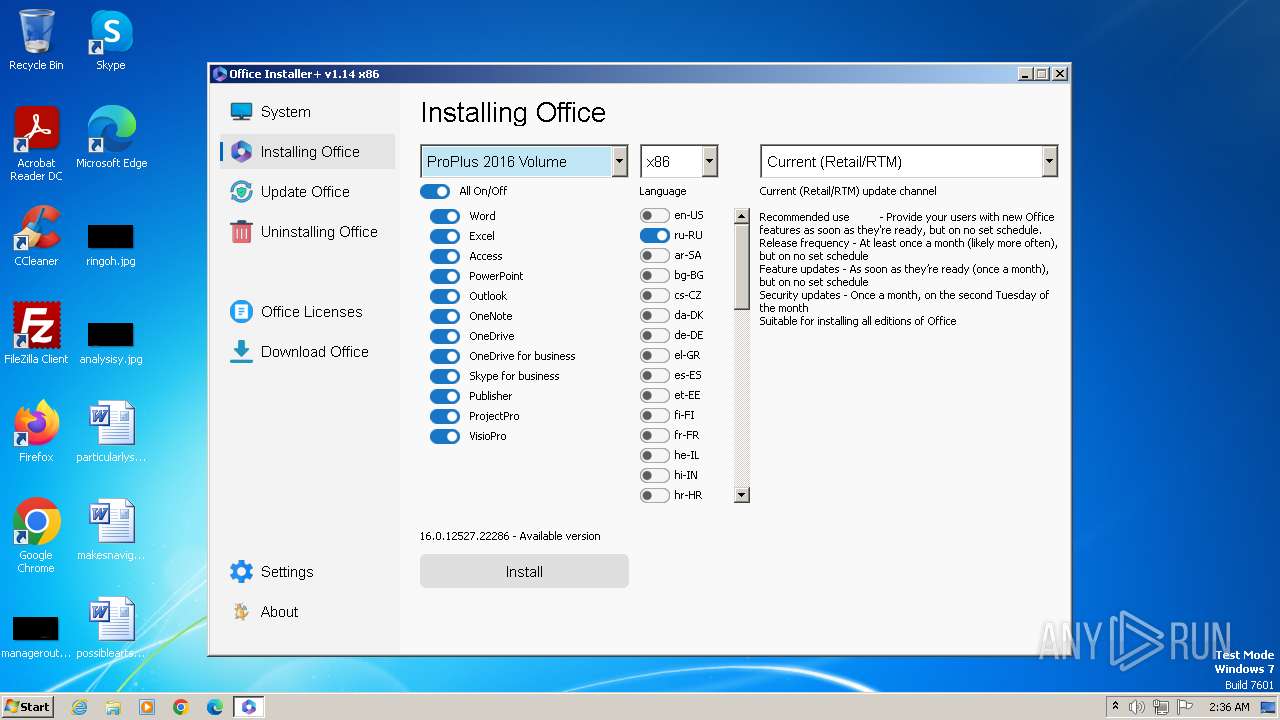The width and height of the screenshot is (1280, 720).
Task: Select the Installing Office sidebar icon
Action: click(241, 152)
